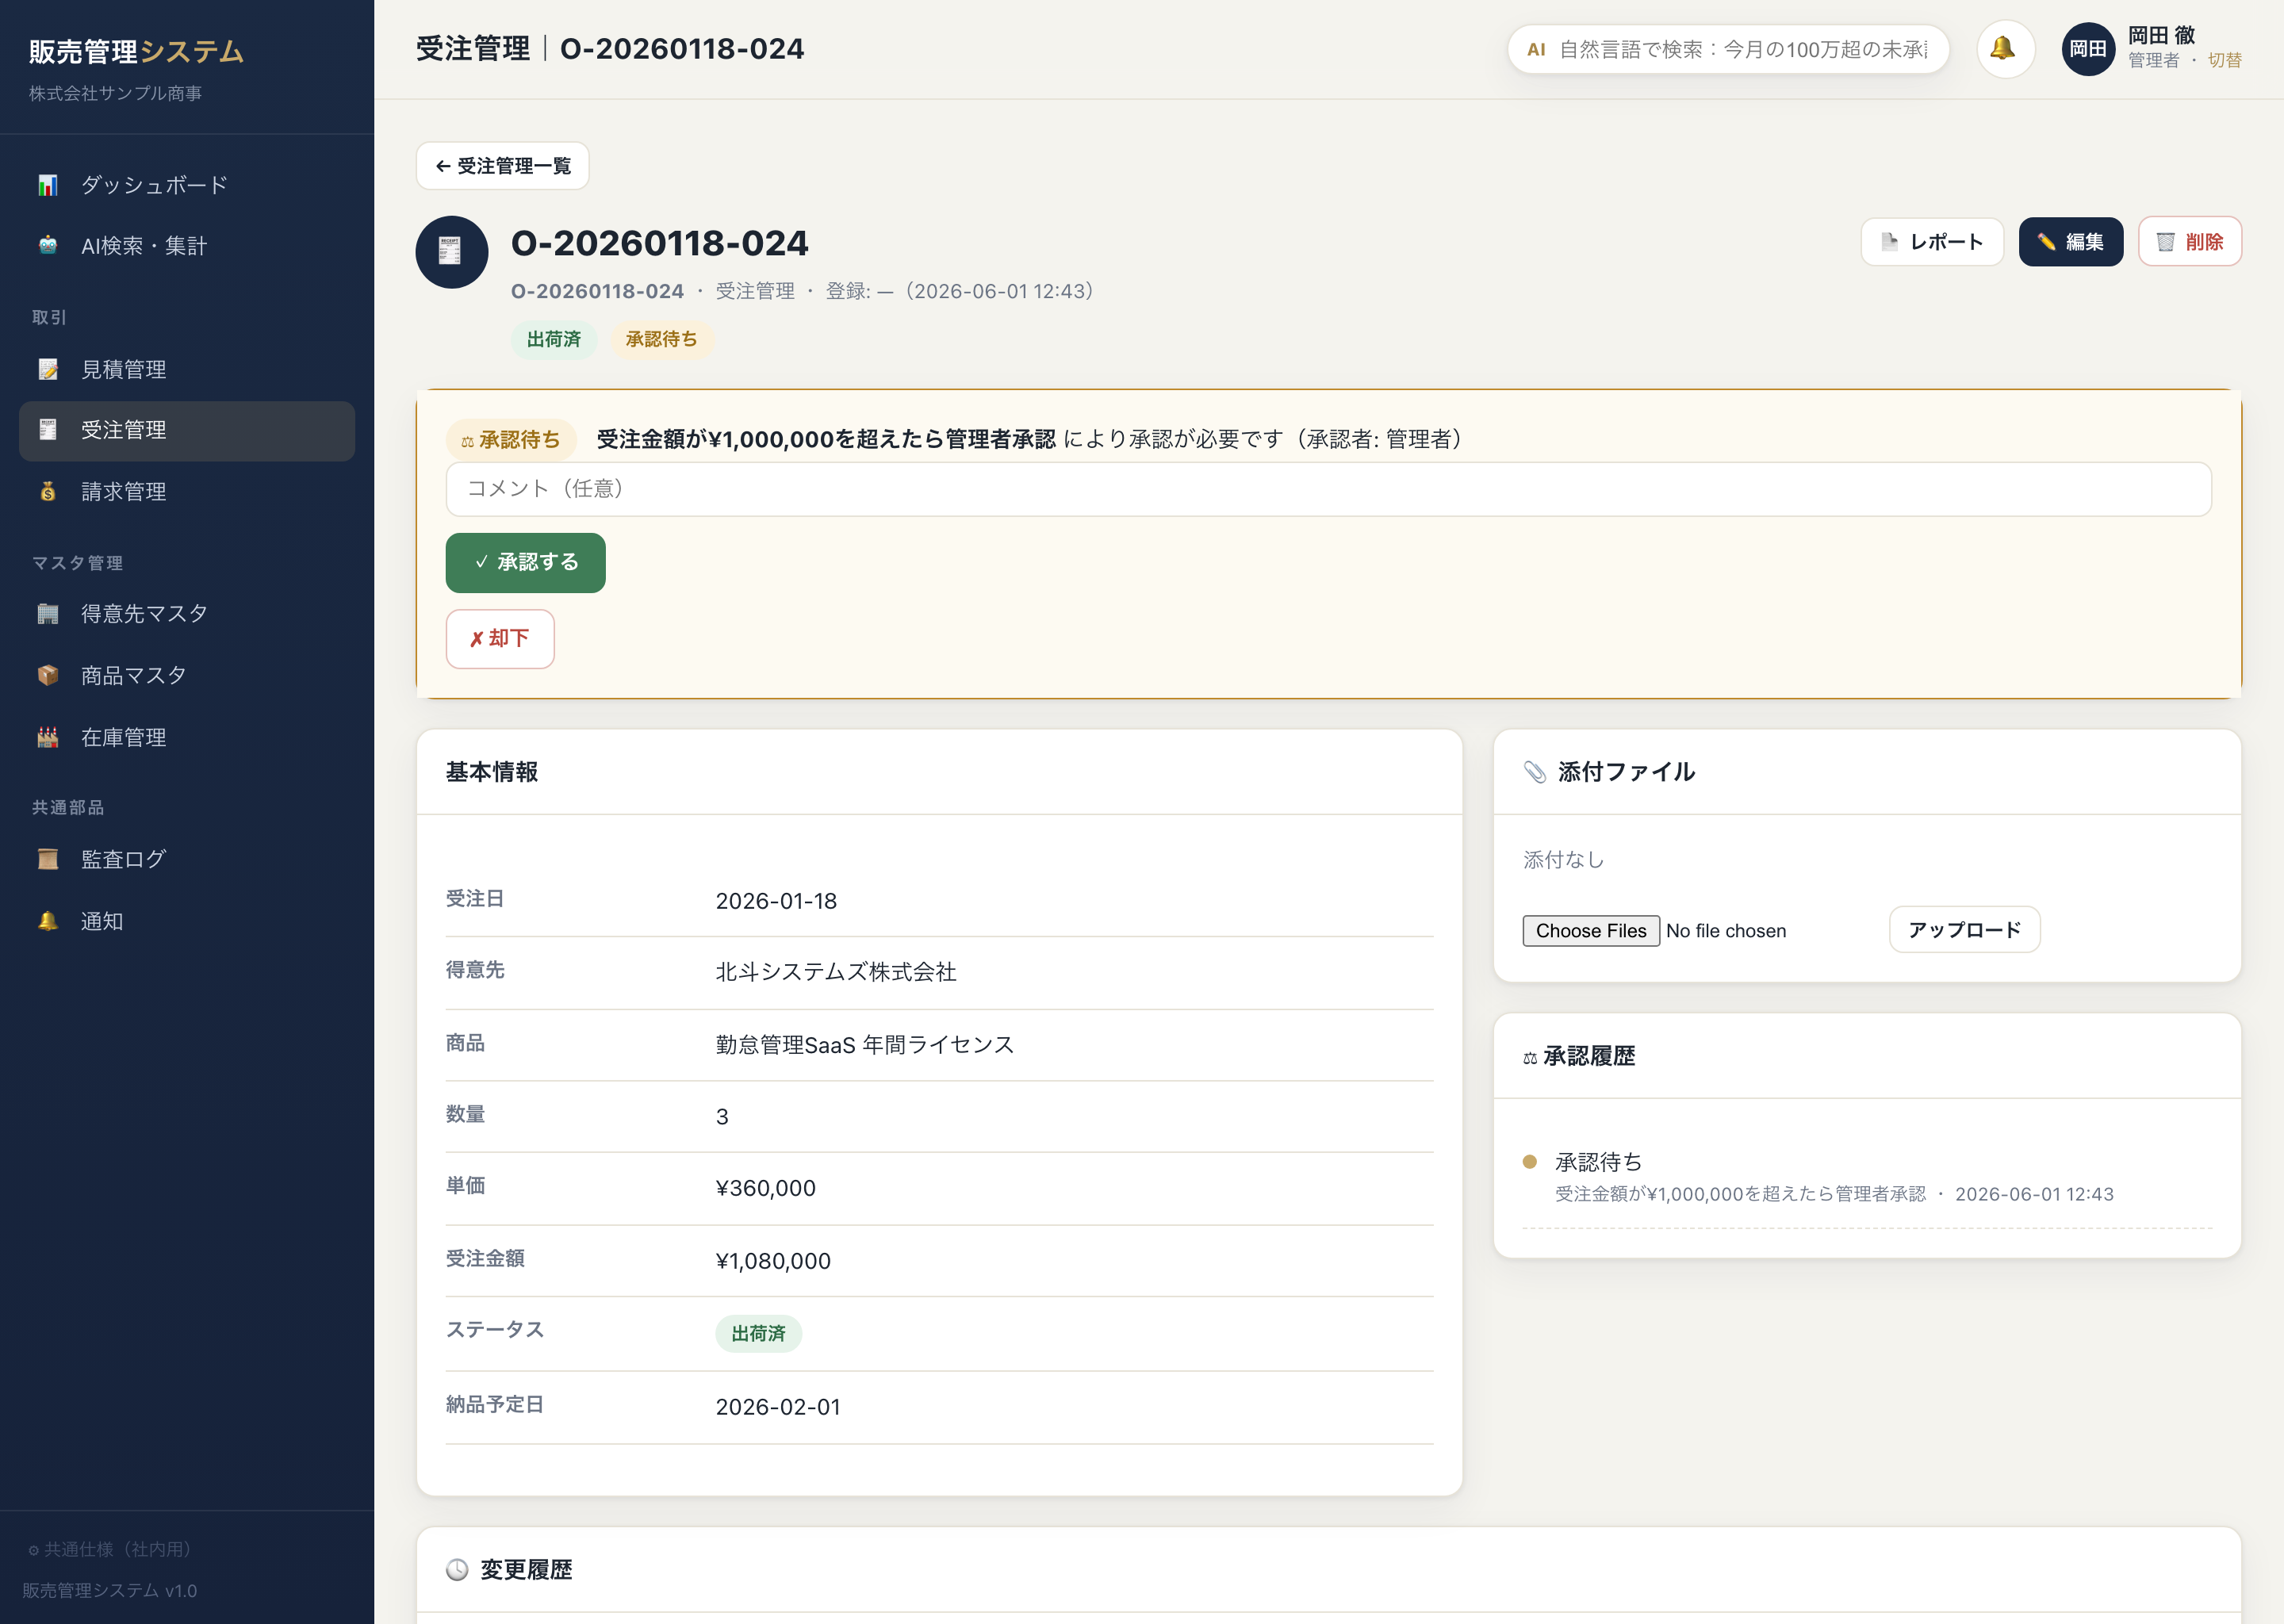Click the 削除 delete button
The height and width of the screenshot is (1624, 2284).
2190,242
